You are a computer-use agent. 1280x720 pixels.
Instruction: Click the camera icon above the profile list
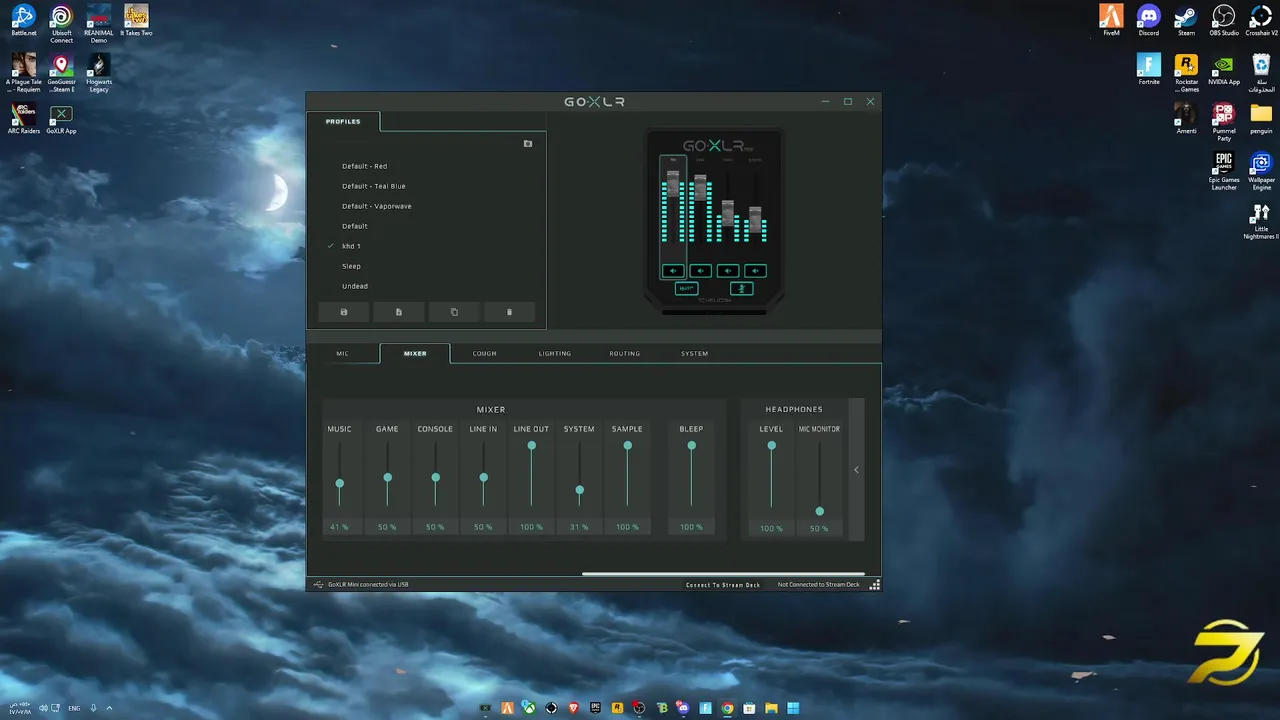click(528, 143)
